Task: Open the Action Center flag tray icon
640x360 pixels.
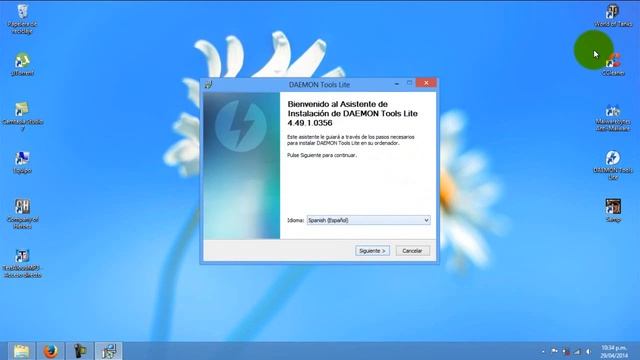Action: (554, 351)
